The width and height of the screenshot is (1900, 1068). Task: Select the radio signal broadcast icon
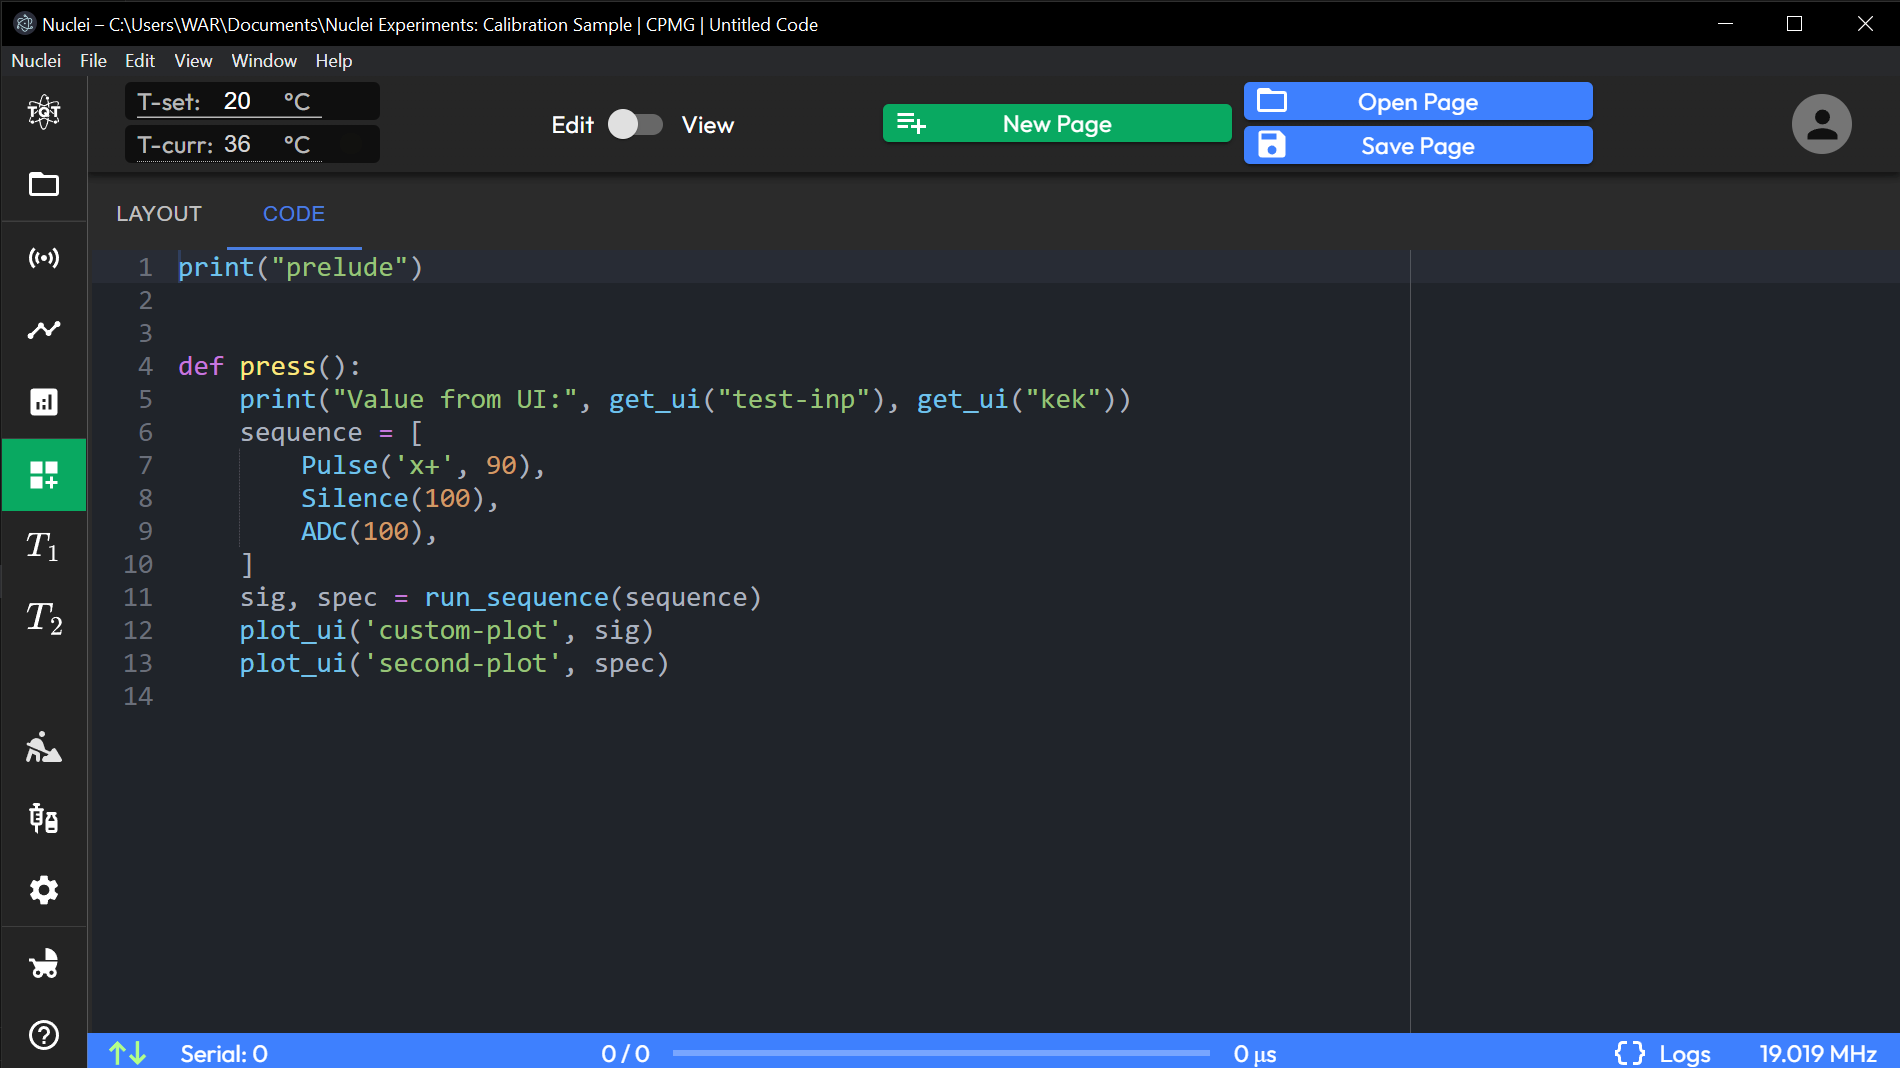(44, 258)
